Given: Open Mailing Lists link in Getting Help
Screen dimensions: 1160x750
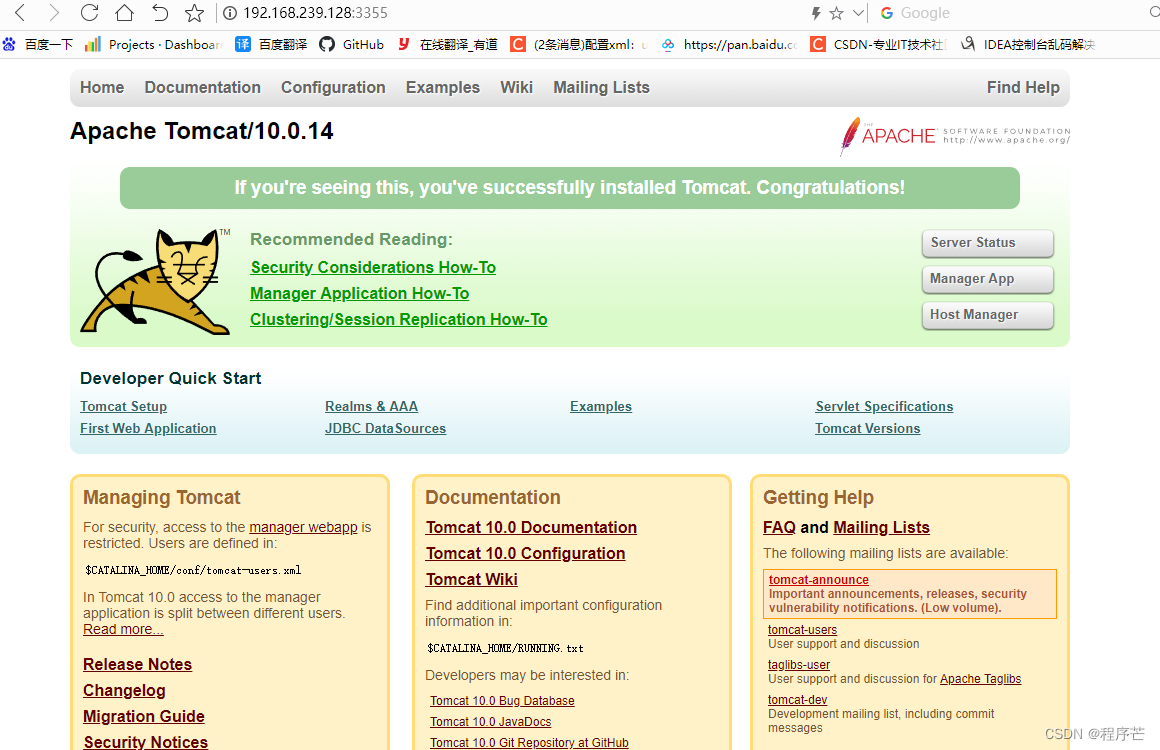Looking at the screenshot, I should point(881,527).
